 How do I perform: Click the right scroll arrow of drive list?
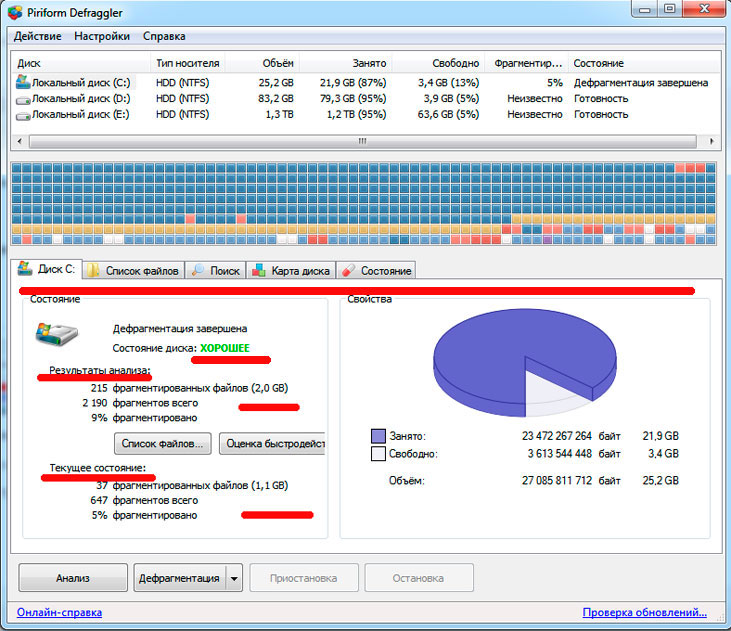pos(711,141)
